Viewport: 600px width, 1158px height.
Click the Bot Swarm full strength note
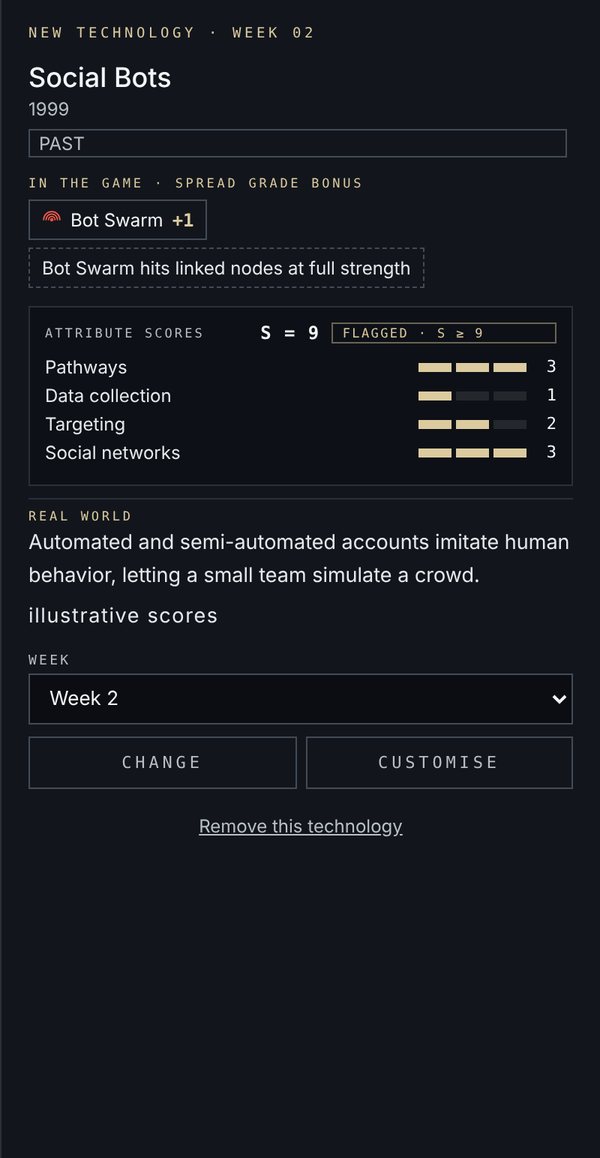(x=226, y=268)
